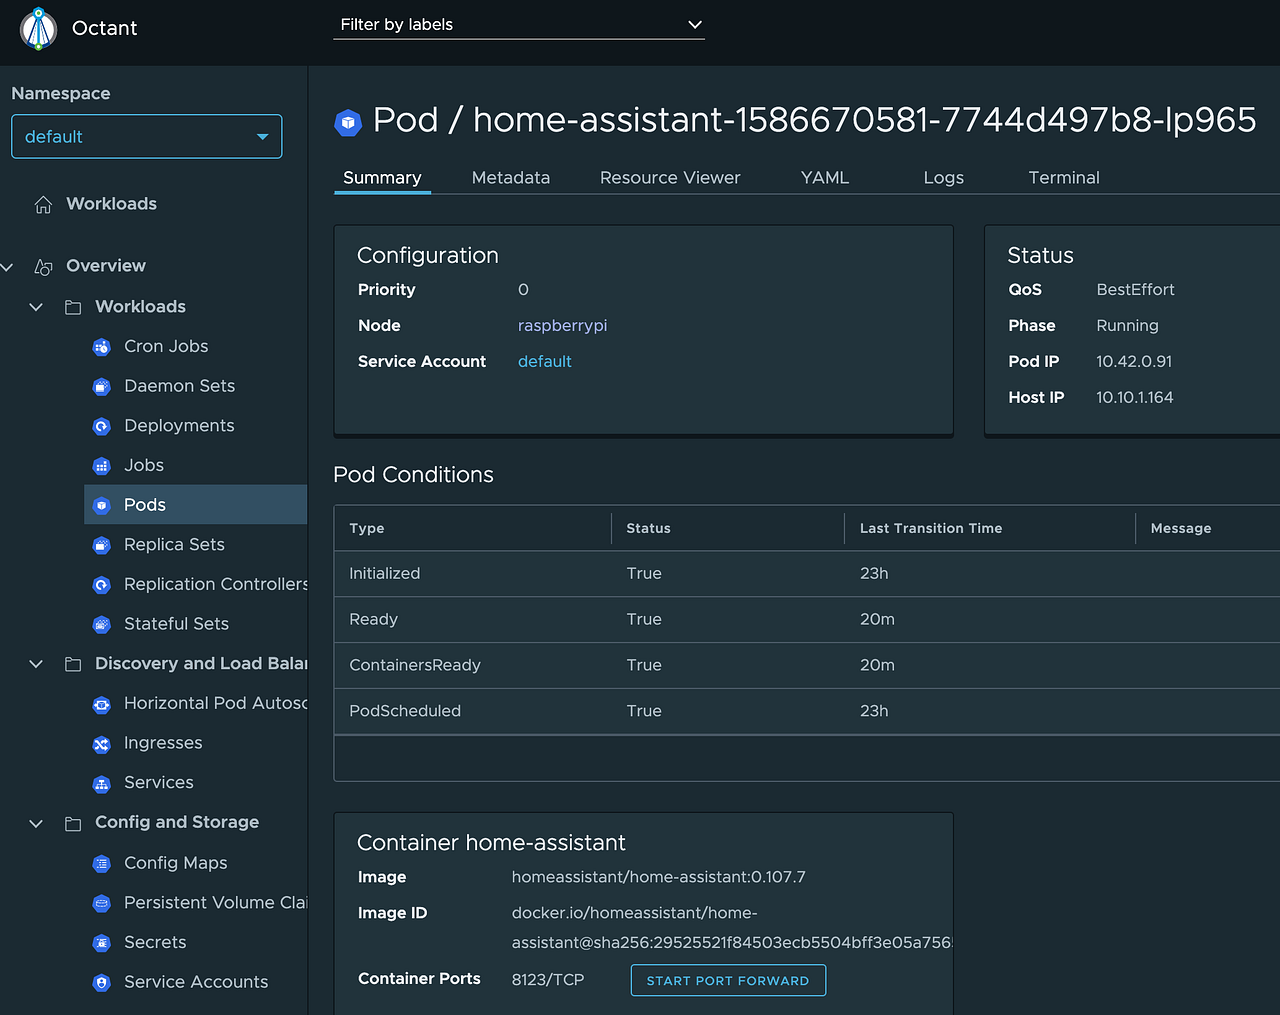Collapse the Config and Storage section
The width and height of the screenshot is (1280, 1015).
coord(36,822)
